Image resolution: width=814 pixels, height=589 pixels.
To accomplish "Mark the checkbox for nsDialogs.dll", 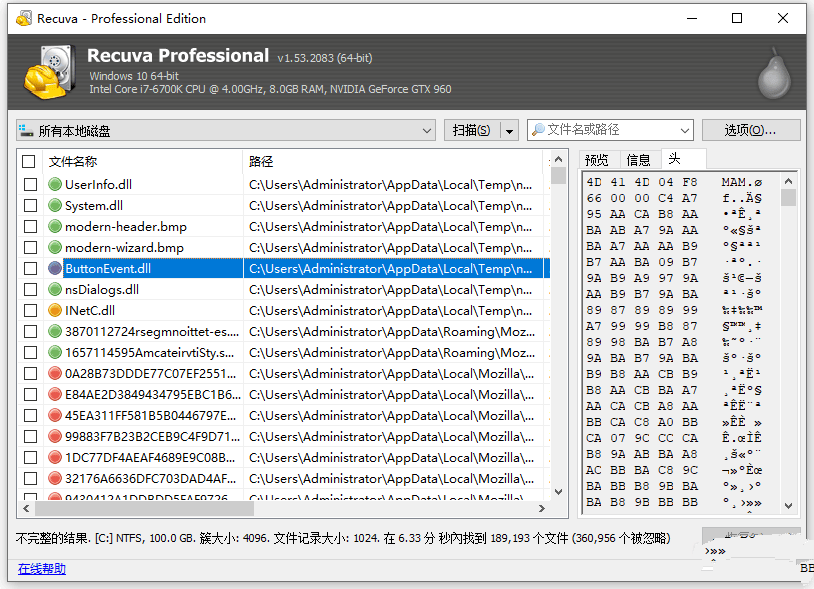I will (31, 290).
